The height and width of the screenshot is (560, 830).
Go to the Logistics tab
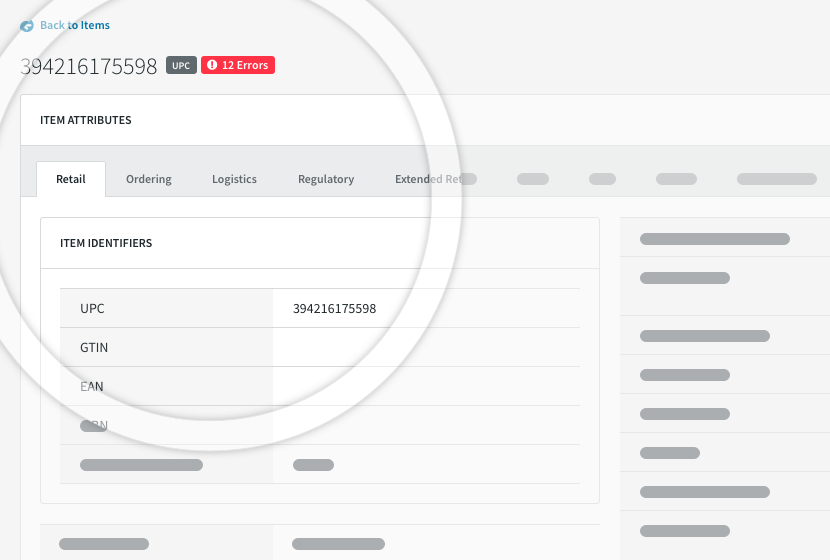[234, 179]
